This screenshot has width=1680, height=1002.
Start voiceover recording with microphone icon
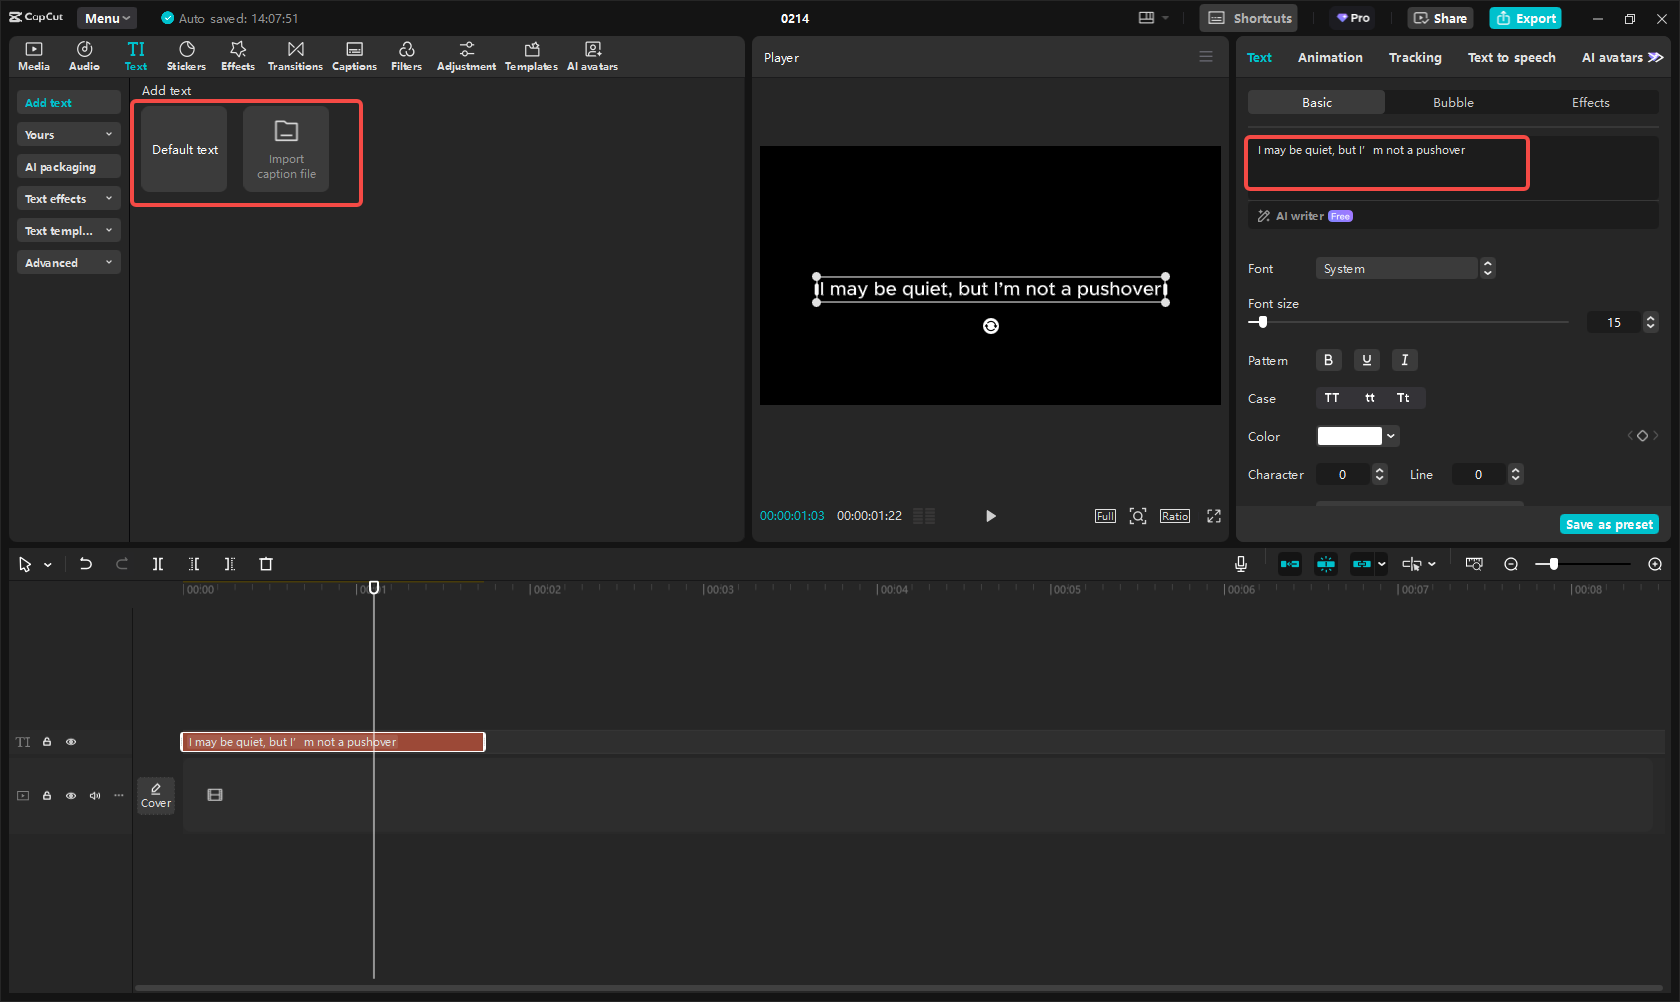tap(1241, 564)
